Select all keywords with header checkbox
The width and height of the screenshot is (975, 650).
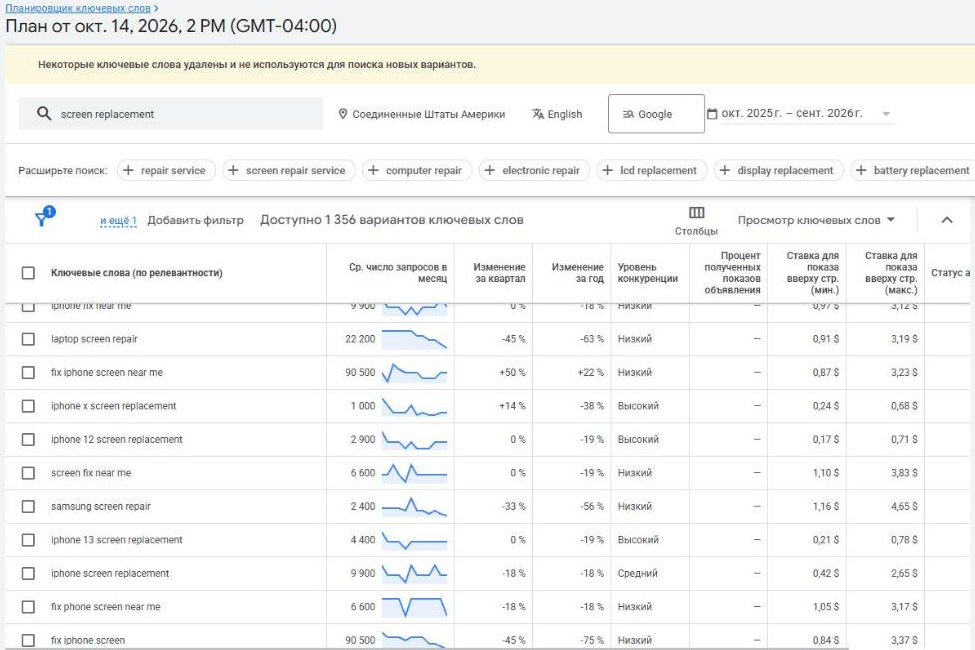(x=28, y=272)
